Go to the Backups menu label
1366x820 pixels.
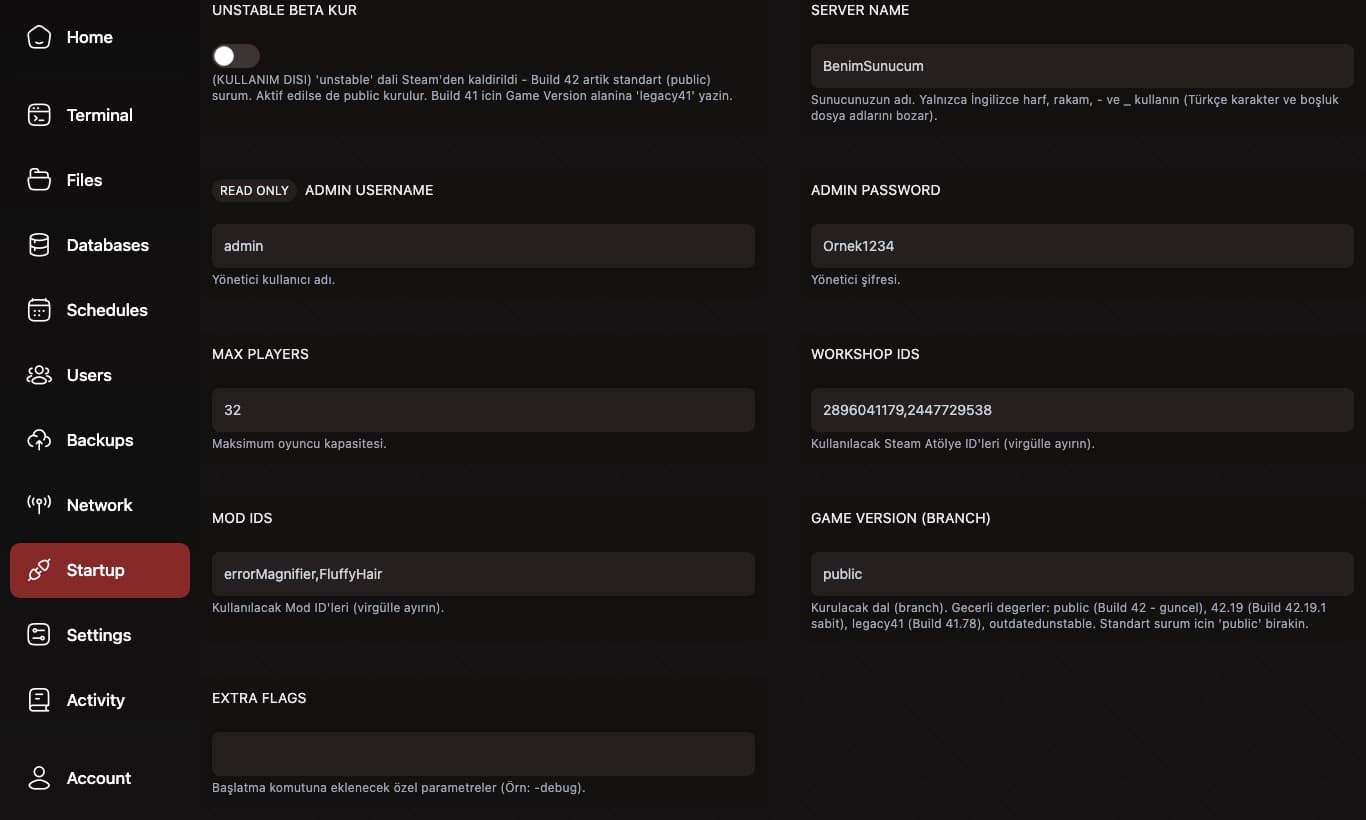pos(100,440)
